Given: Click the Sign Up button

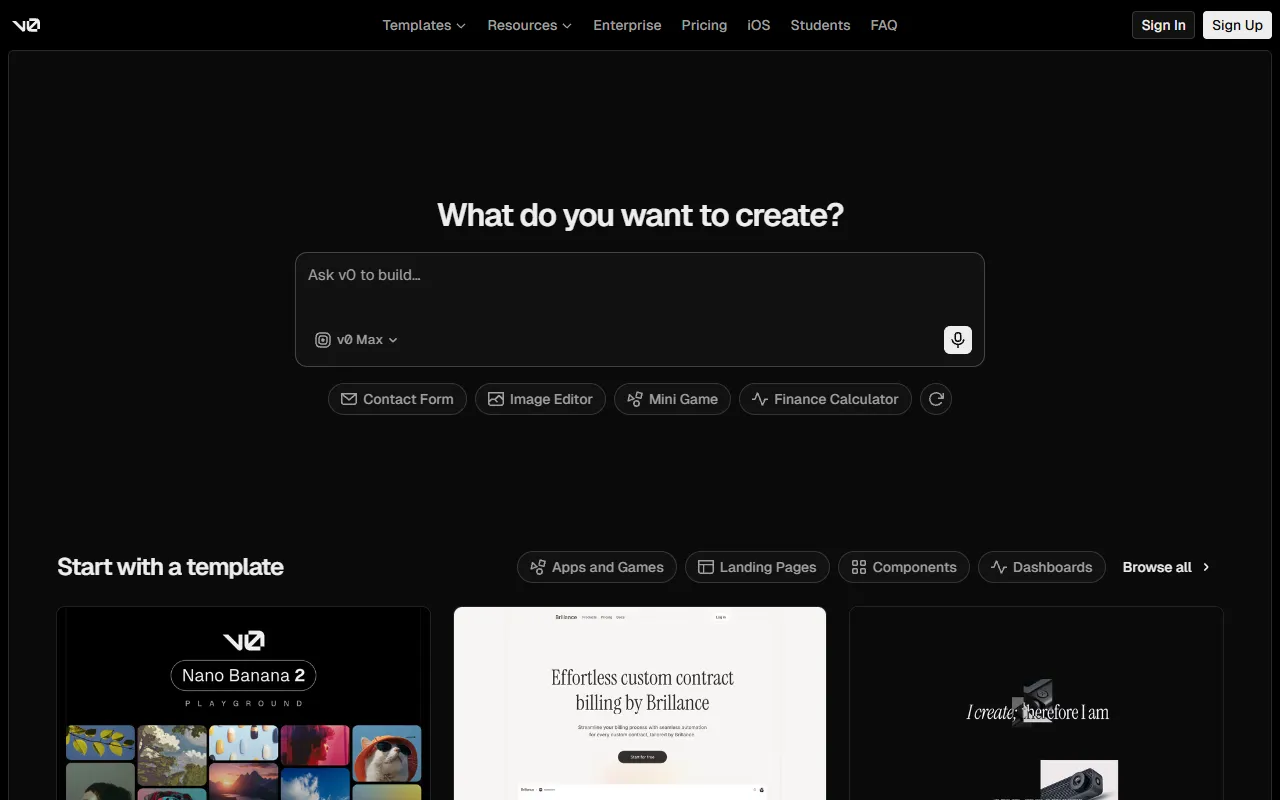Looking at the screenshot, I should (1237, 25).
